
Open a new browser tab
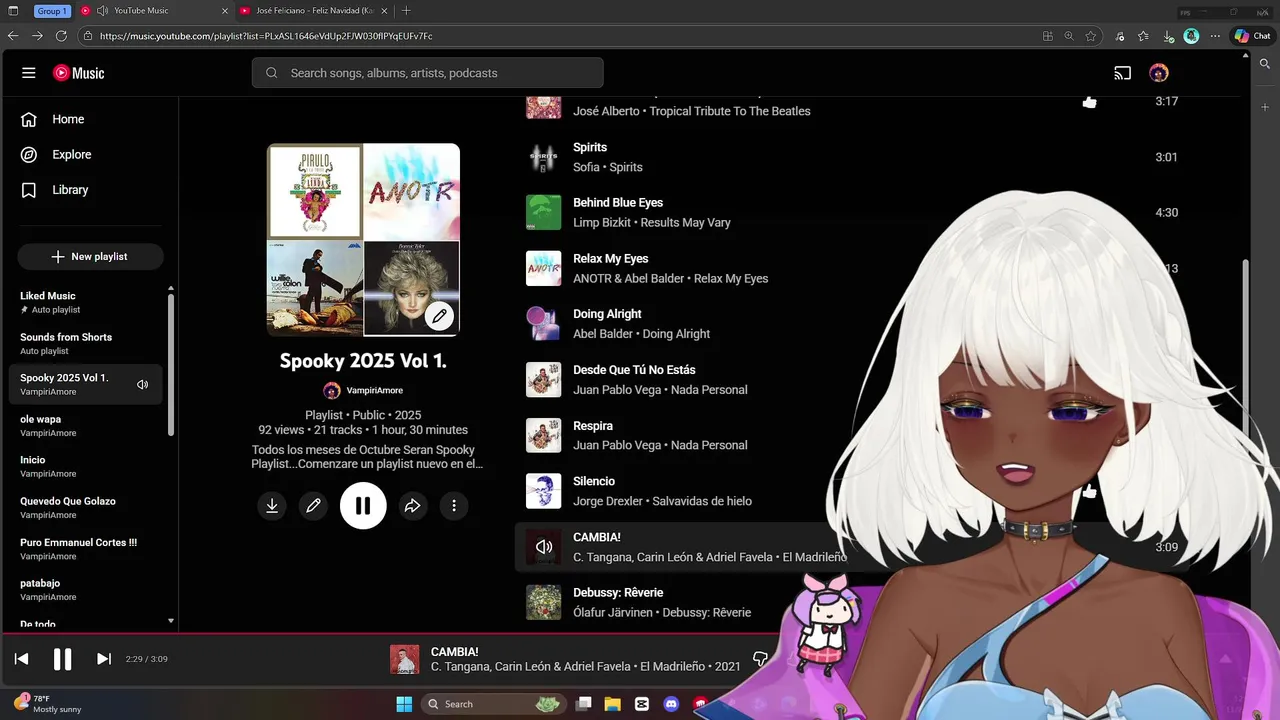[x=405, y=10]
